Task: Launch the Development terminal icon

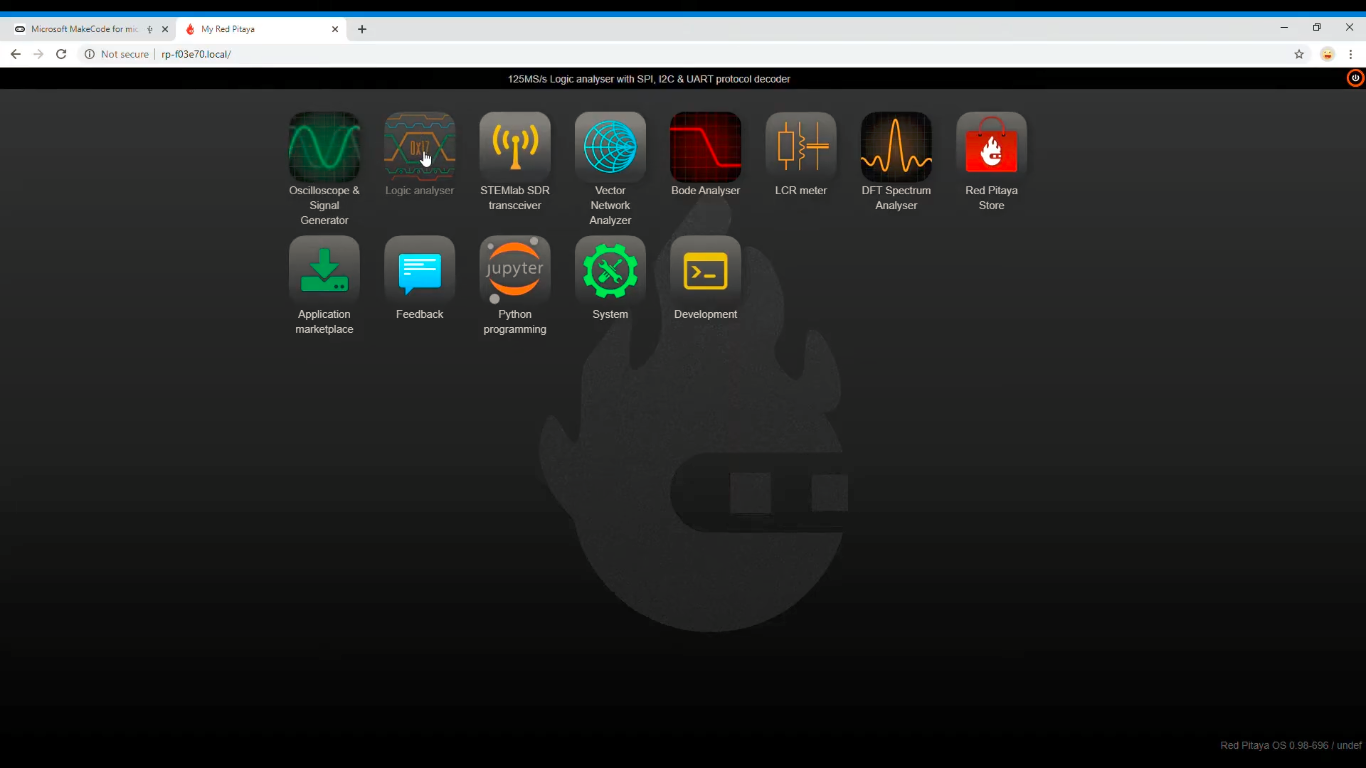Action: pos(705,271)
